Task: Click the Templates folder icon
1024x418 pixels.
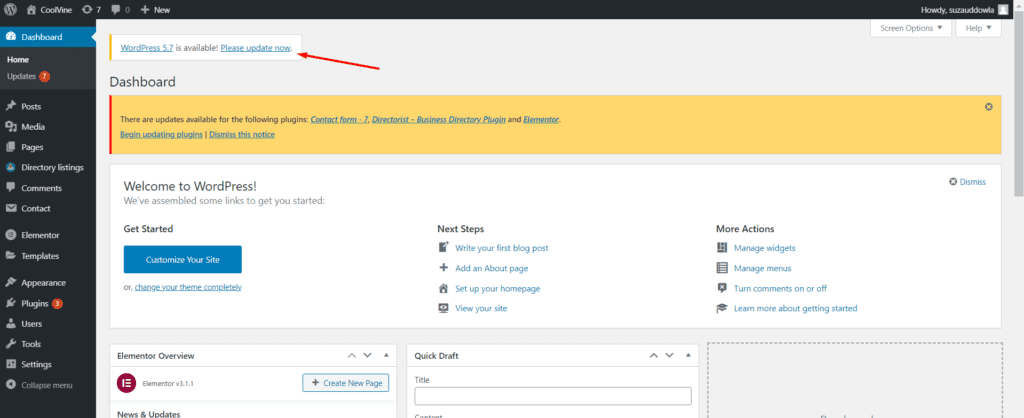Action: [x=11, y=256]
